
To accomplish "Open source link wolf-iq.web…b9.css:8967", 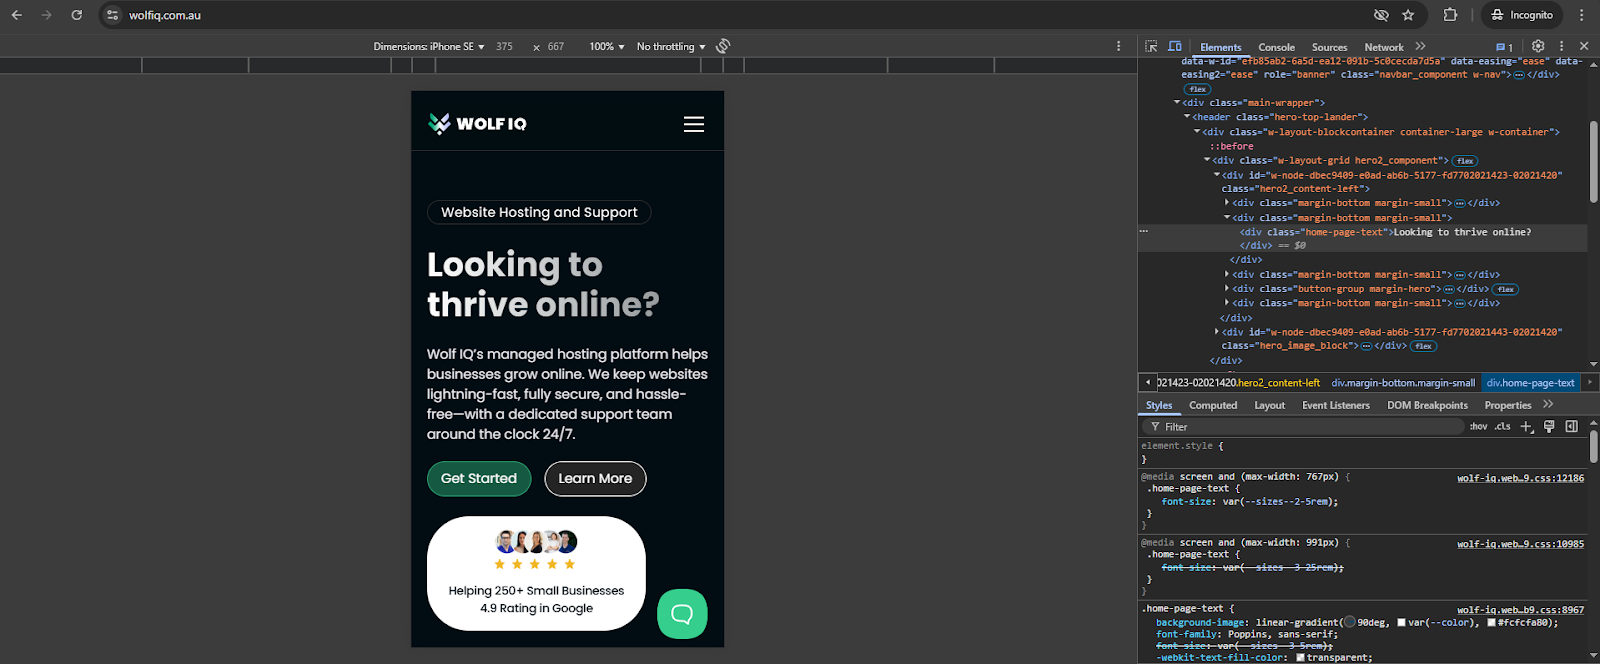I will [x=1520, y=609].
